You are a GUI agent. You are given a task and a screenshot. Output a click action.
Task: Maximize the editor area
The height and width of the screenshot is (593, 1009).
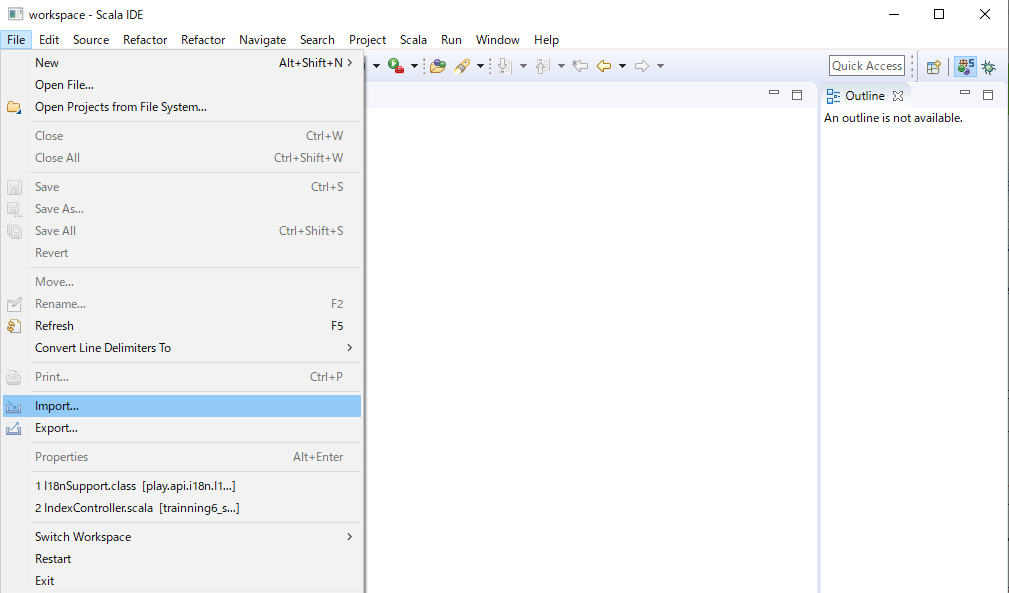tap(797, 95)
